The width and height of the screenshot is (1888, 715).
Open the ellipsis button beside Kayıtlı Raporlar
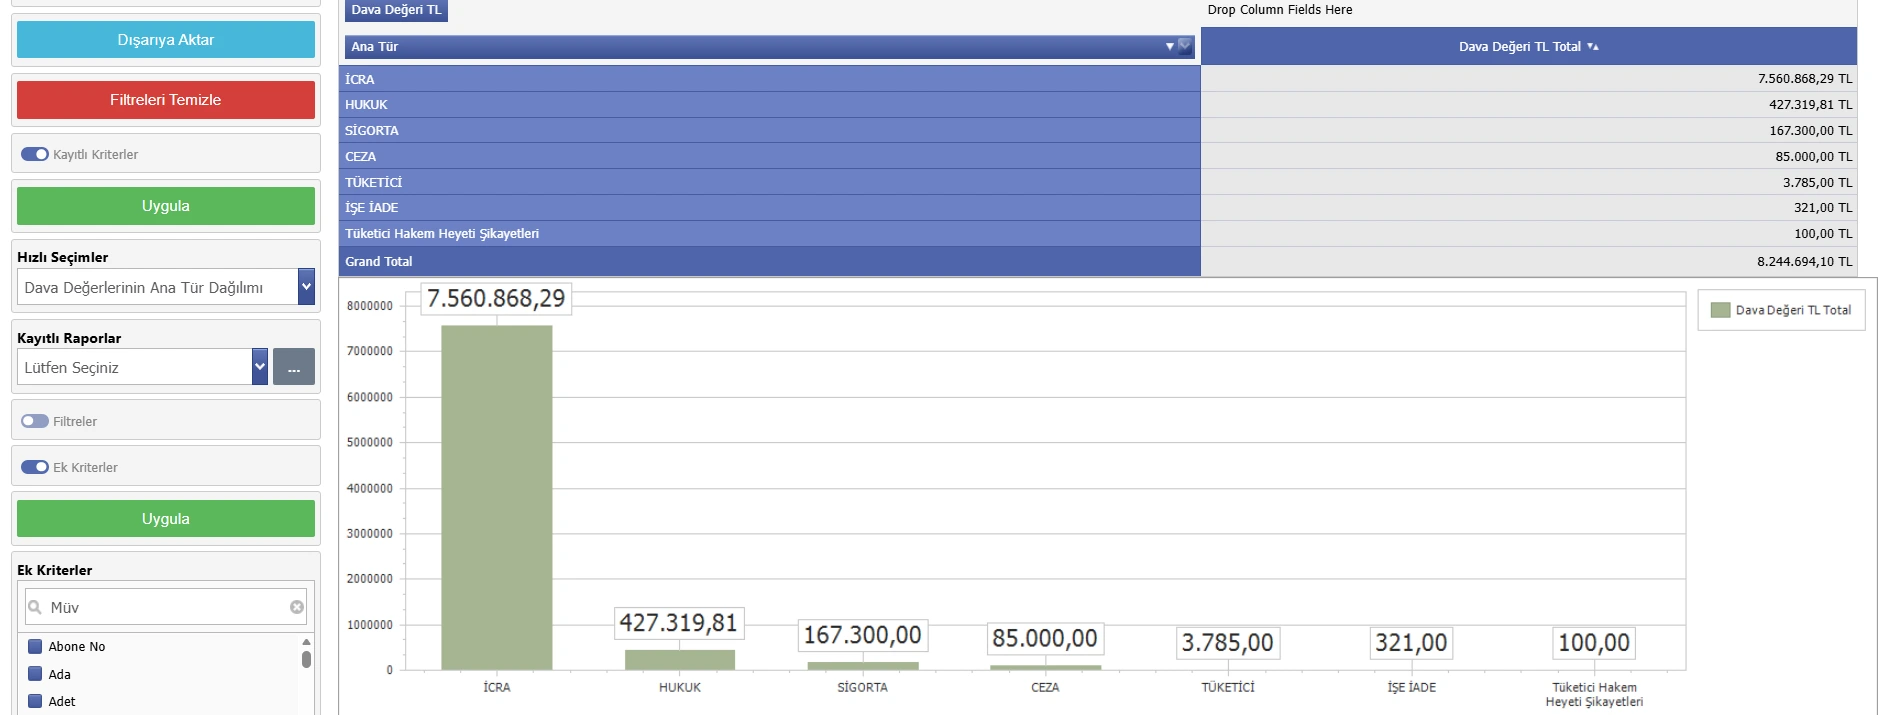tap(294, 367)
